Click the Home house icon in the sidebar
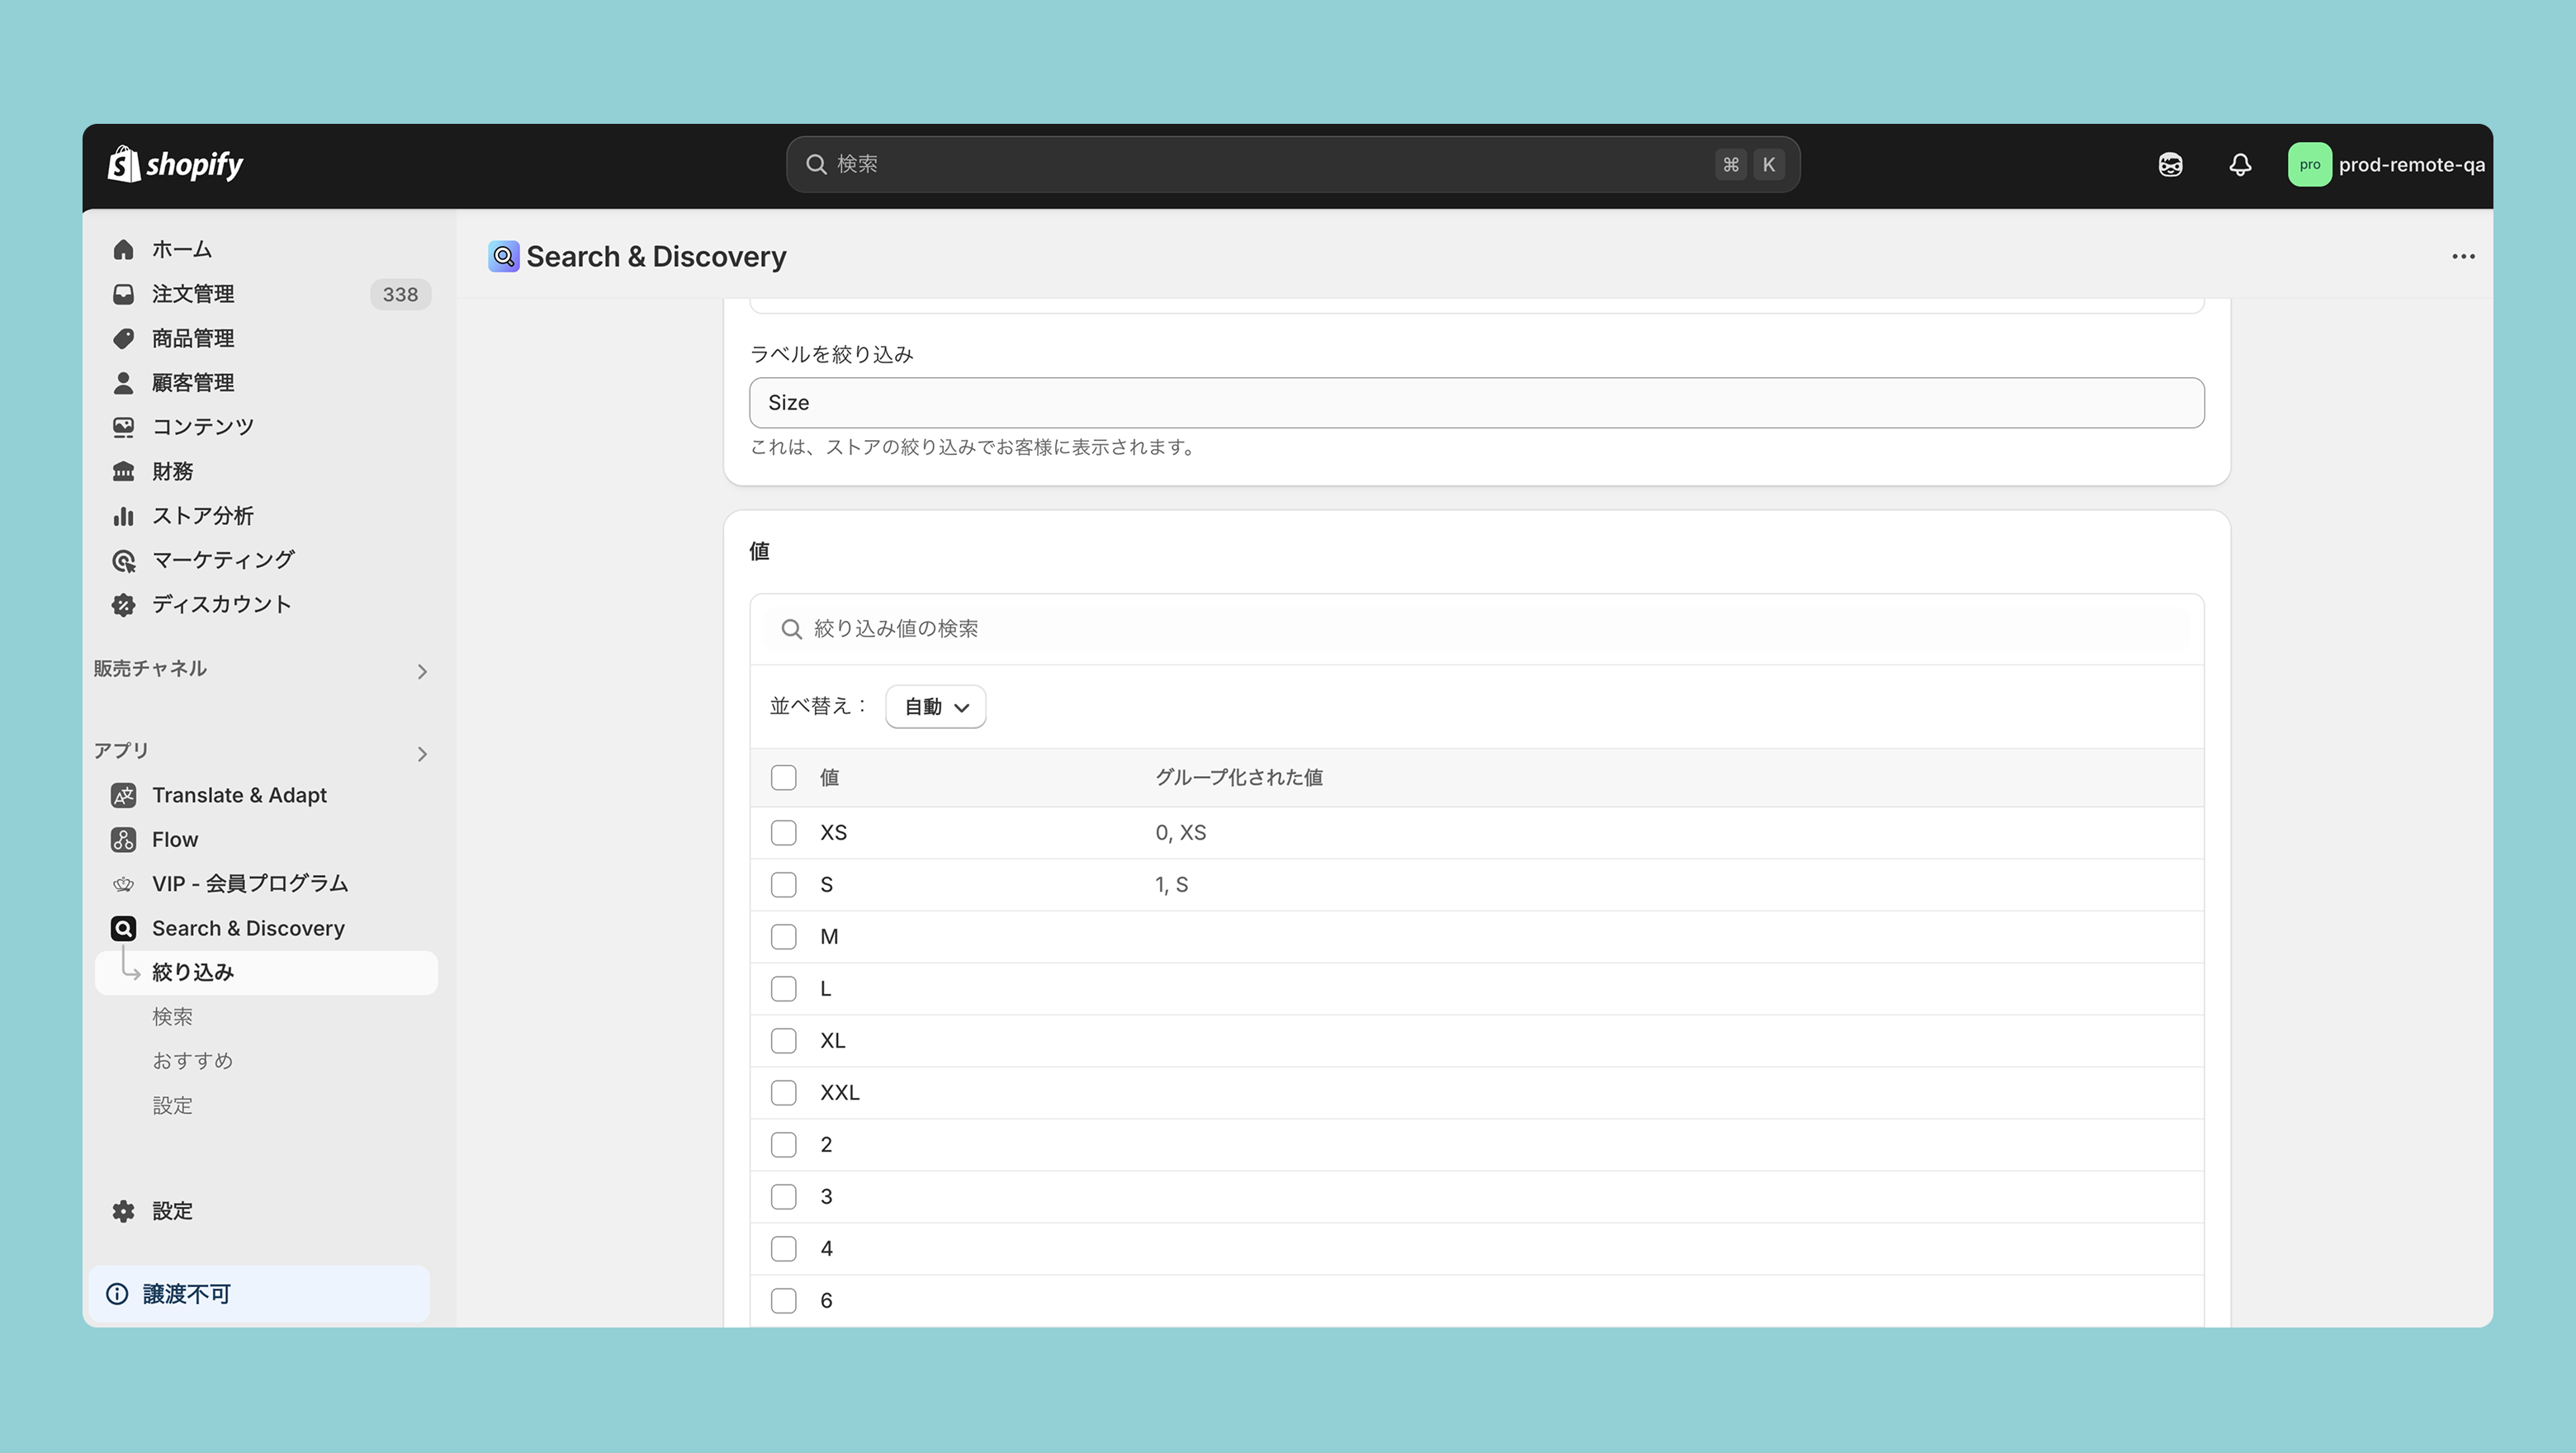 tap(123, 249)
